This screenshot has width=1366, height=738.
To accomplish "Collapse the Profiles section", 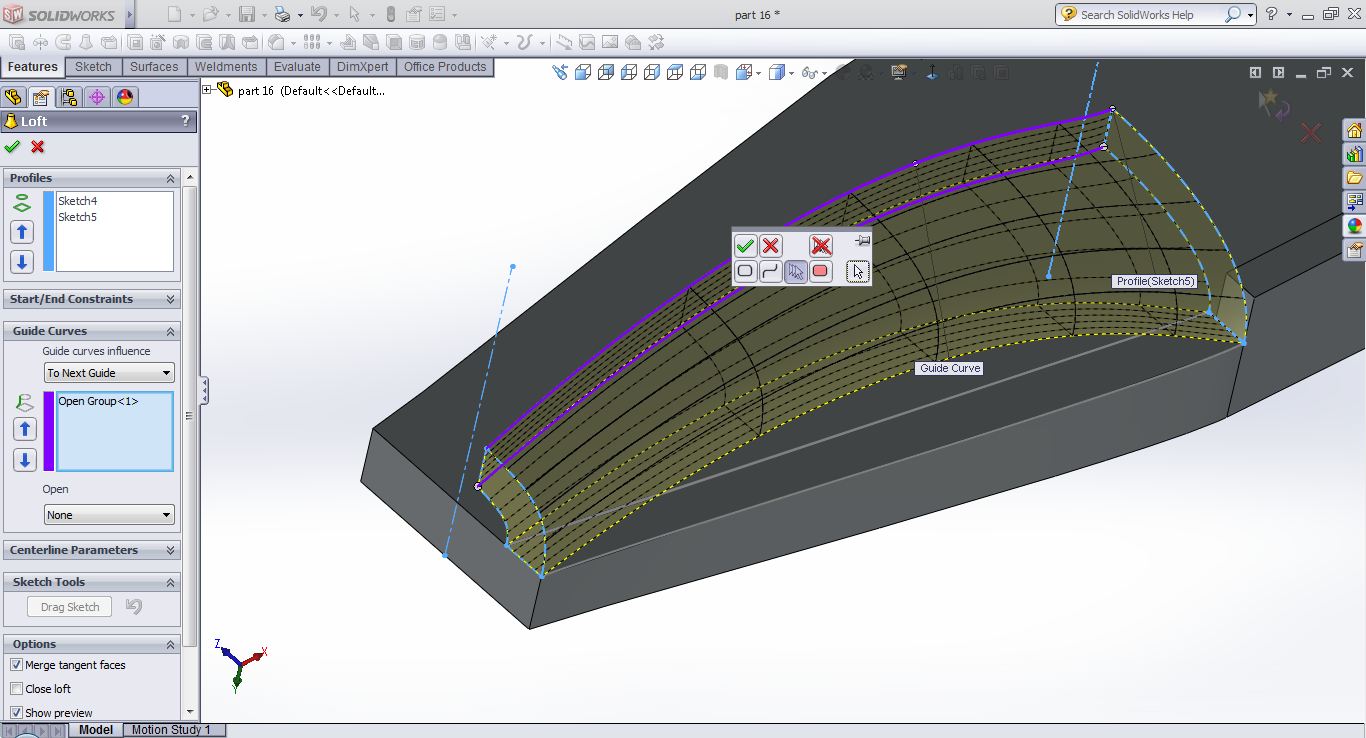I will pyautogui.click(x=170, y=178).
